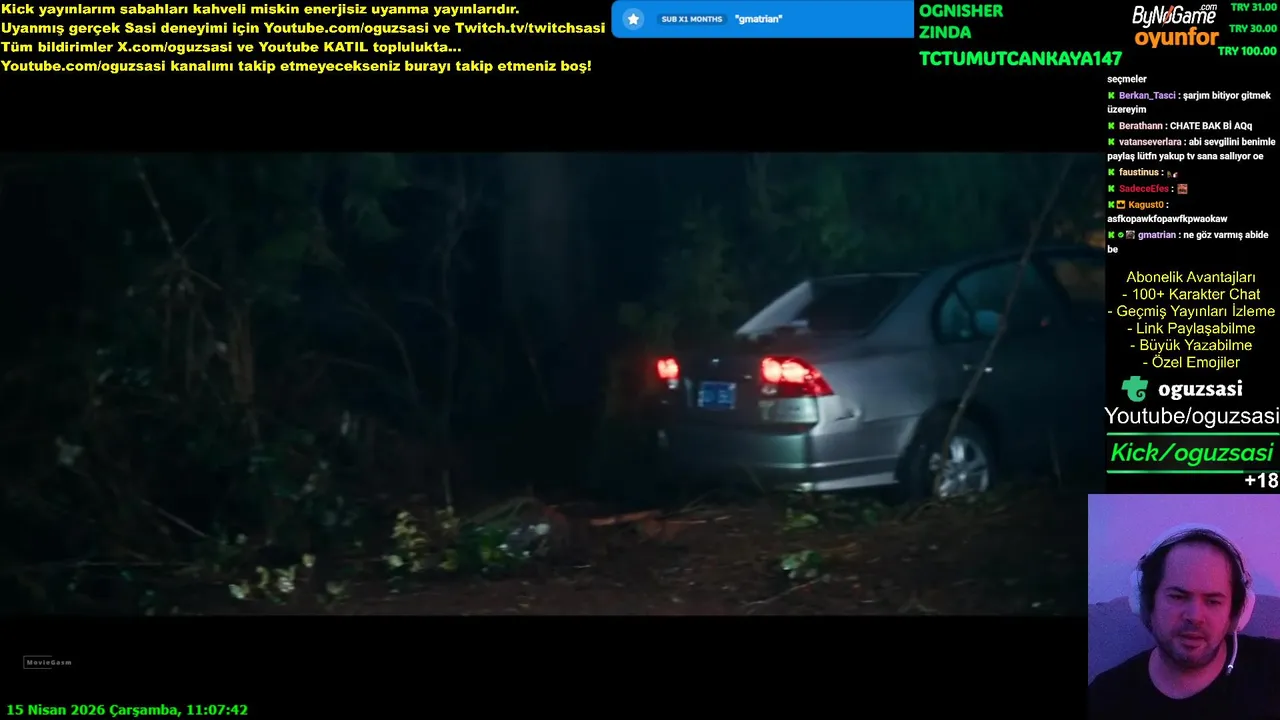Click the yellow line starting "Kick yayınlarım sabahları"
This screenshot has width=1280, height=720.
pyautogui.click(x=260, y=9)
